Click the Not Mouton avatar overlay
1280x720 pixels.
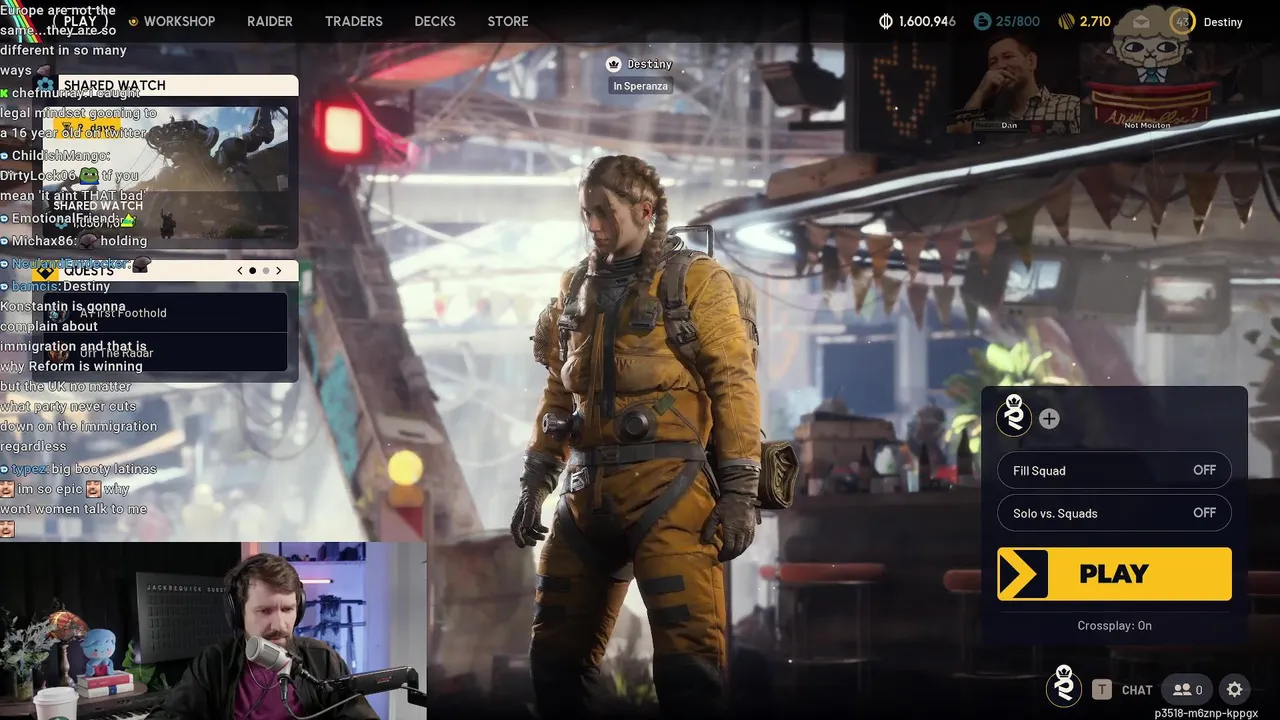pyautogui.click(x=1150, y=70)
